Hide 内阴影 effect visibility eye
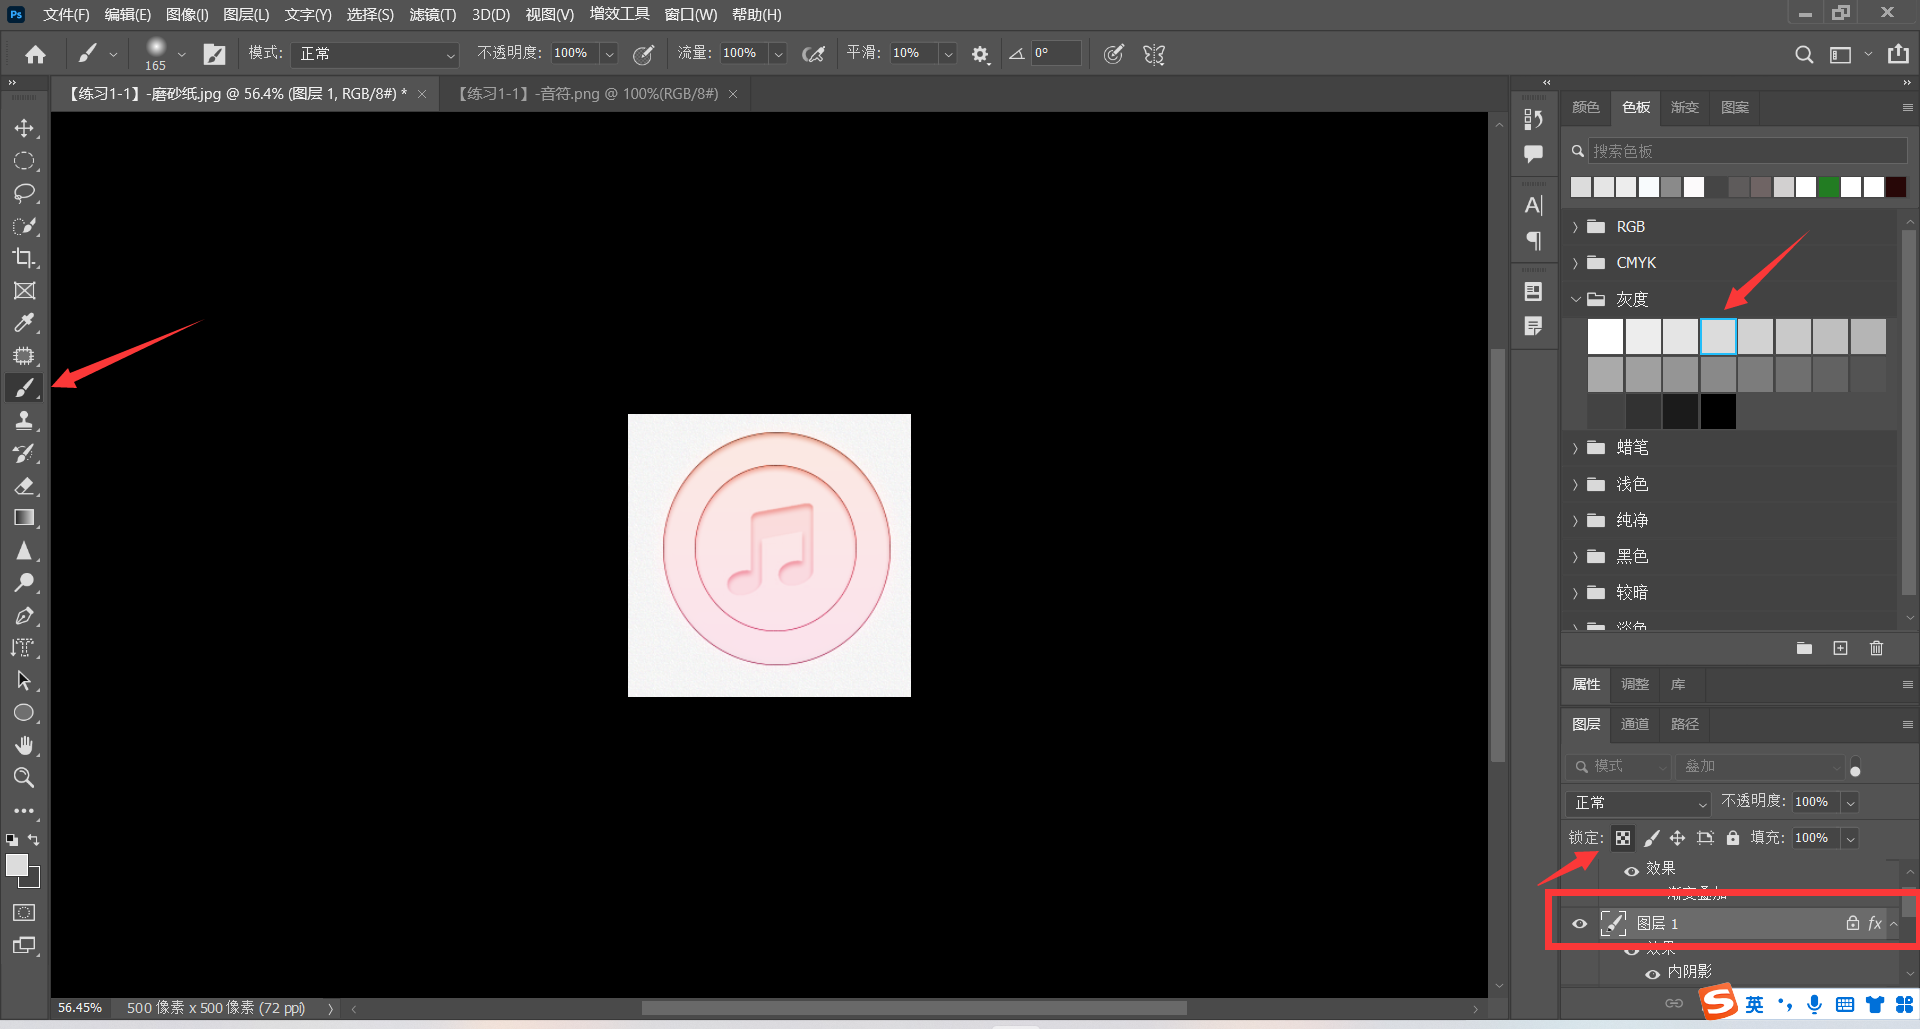This screenshot has width=1920, height=1029. [1652, 974]
